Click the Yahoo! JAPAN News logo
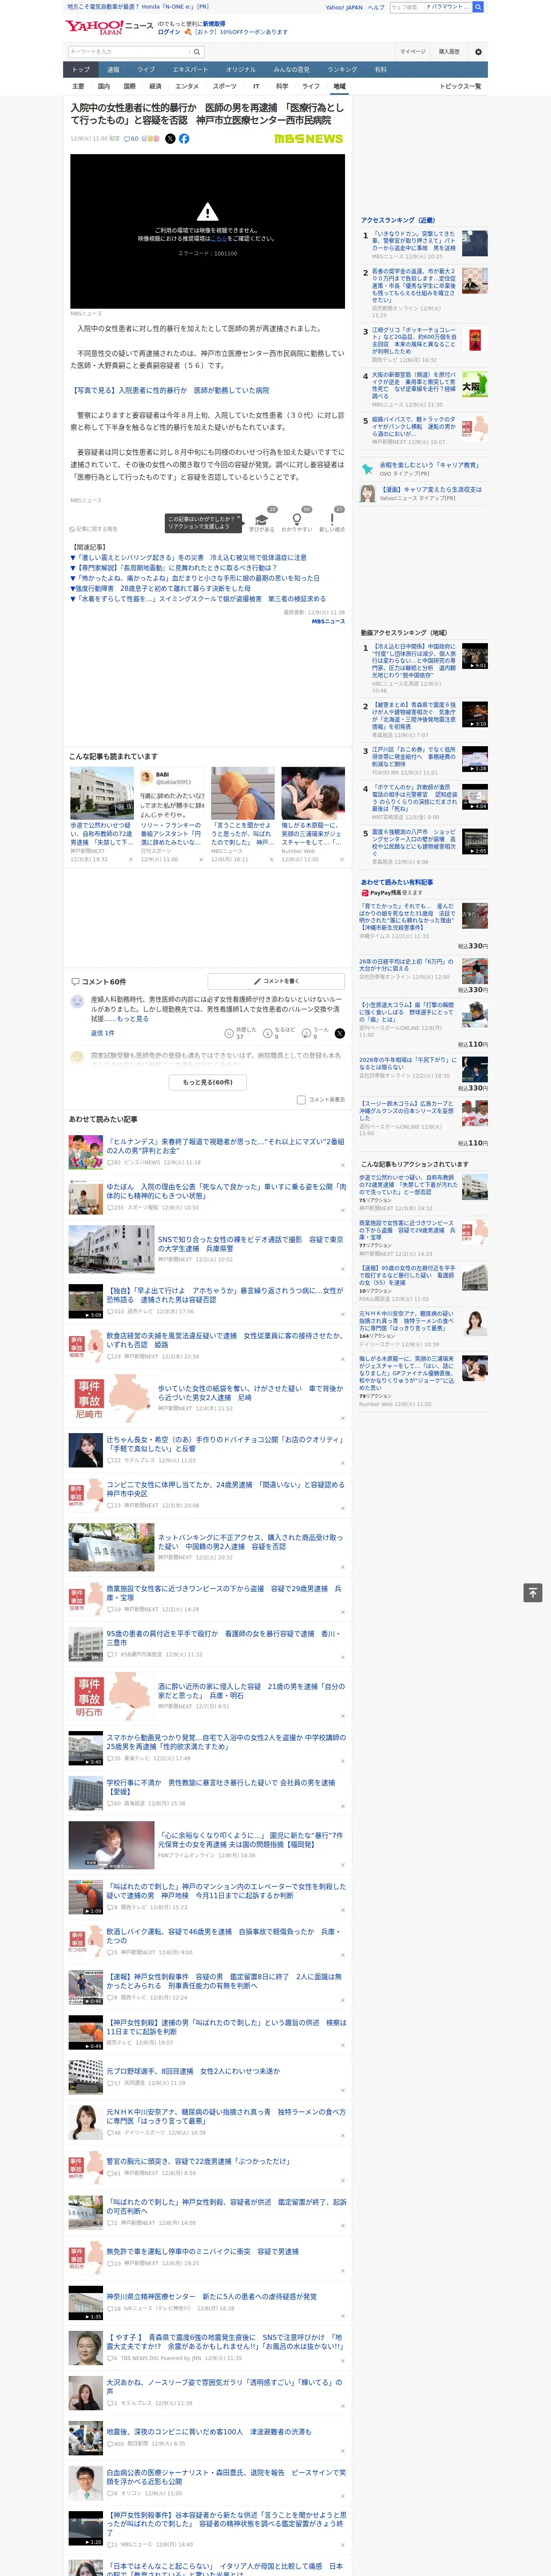551x2576 pixels. click(x=109, y=27)
